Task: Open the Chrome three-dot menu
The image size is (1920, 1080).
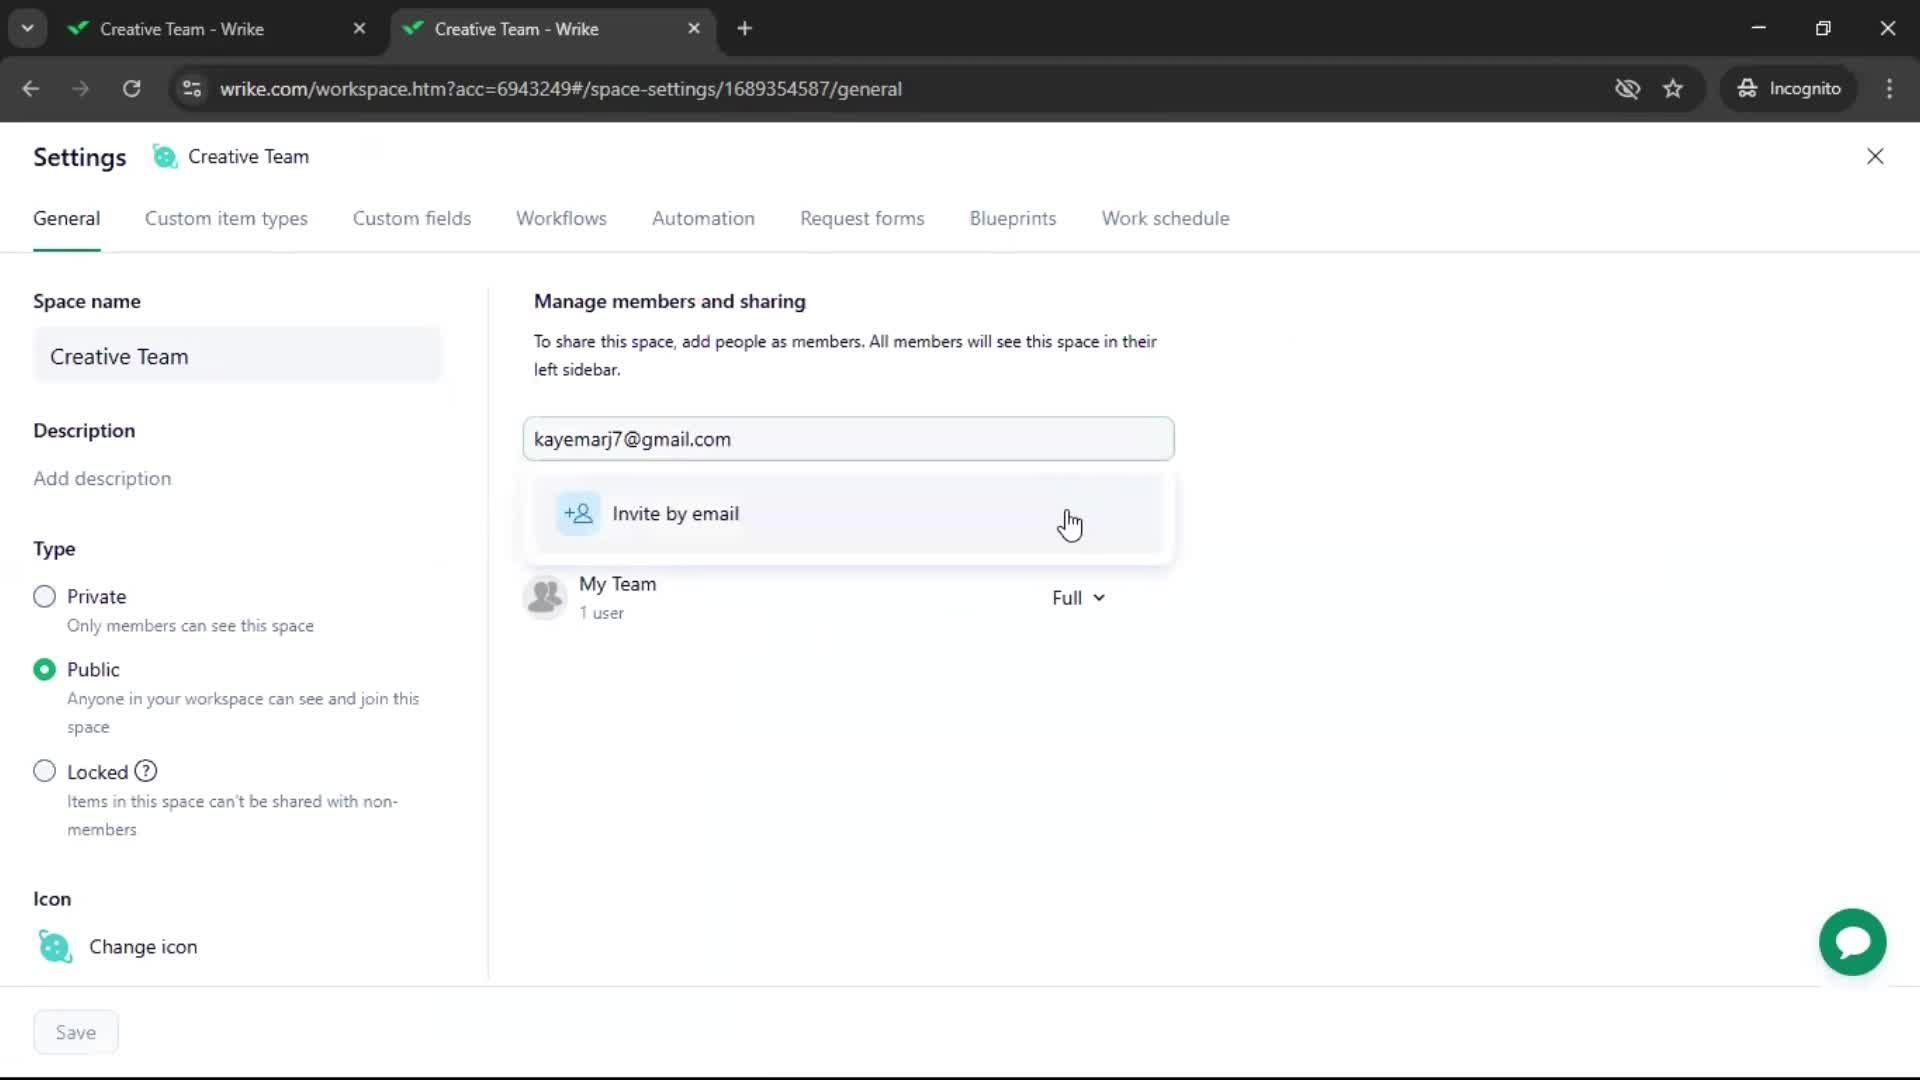Action: (x=1889, y=89)
